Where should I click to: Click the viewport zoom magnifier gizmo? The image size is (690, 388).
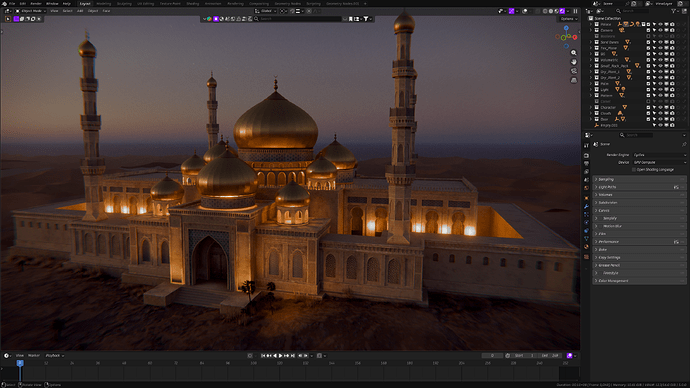click(574, 52)
